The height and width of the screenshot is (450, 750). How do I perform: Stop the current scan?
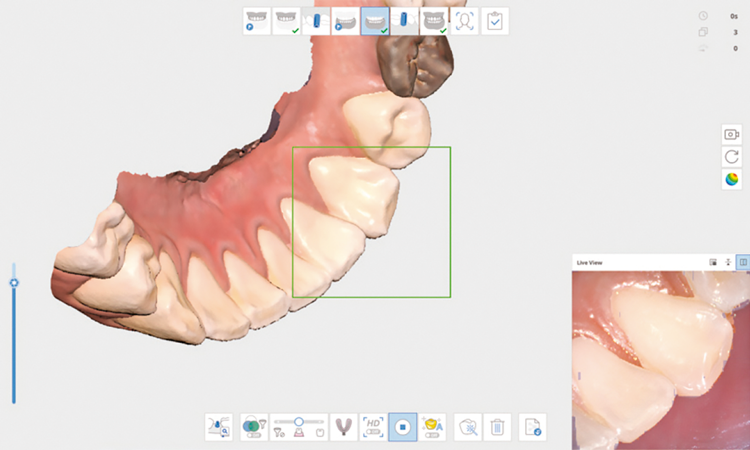(x=403, y=427)
